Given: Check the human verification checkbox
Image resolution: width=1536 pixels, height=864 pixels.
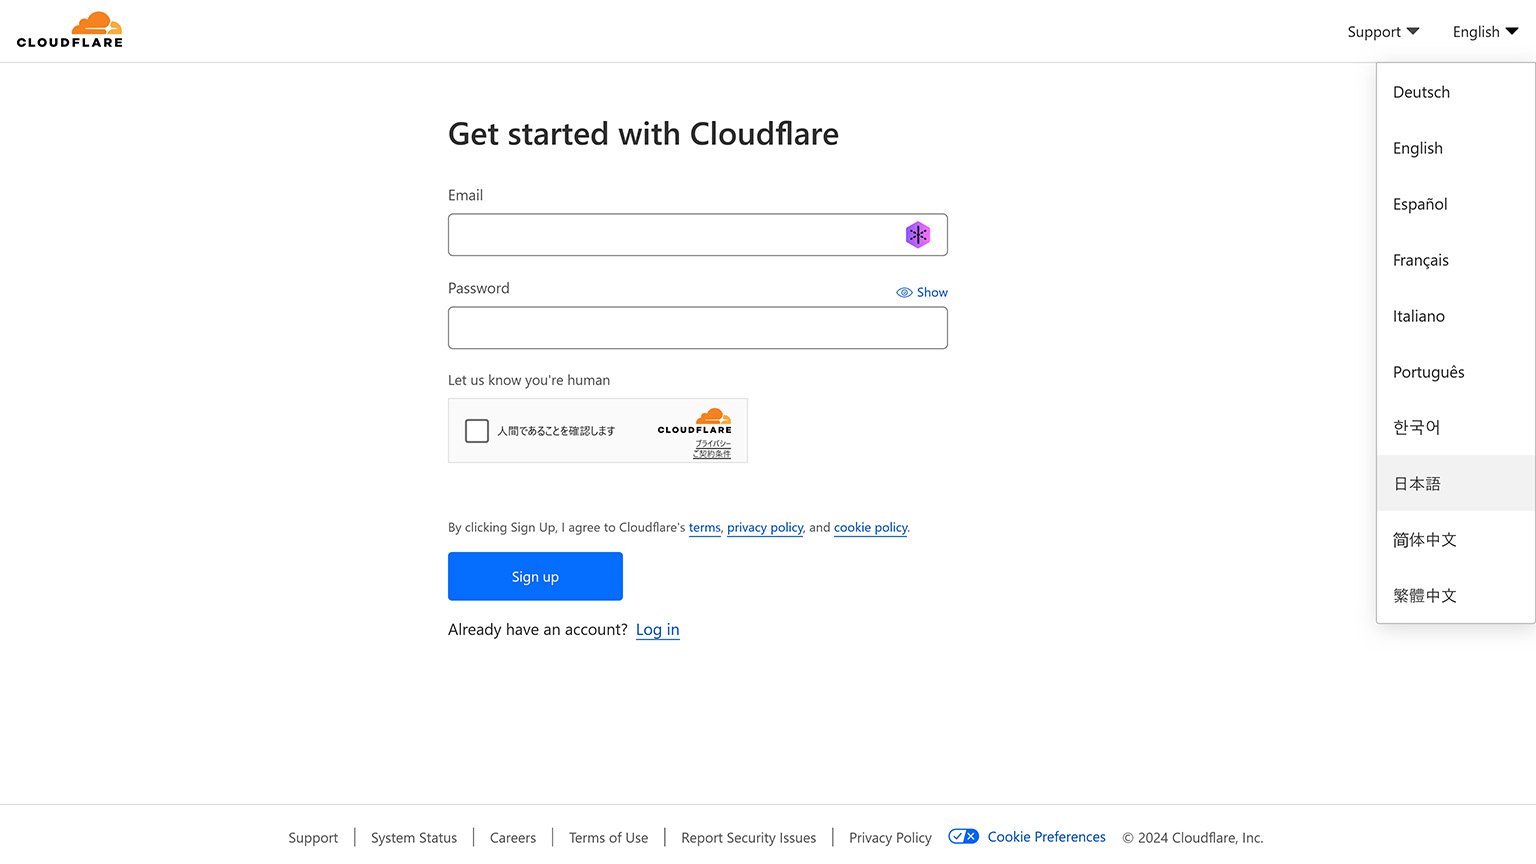Looking at the screenshot, I should point(477,431).
